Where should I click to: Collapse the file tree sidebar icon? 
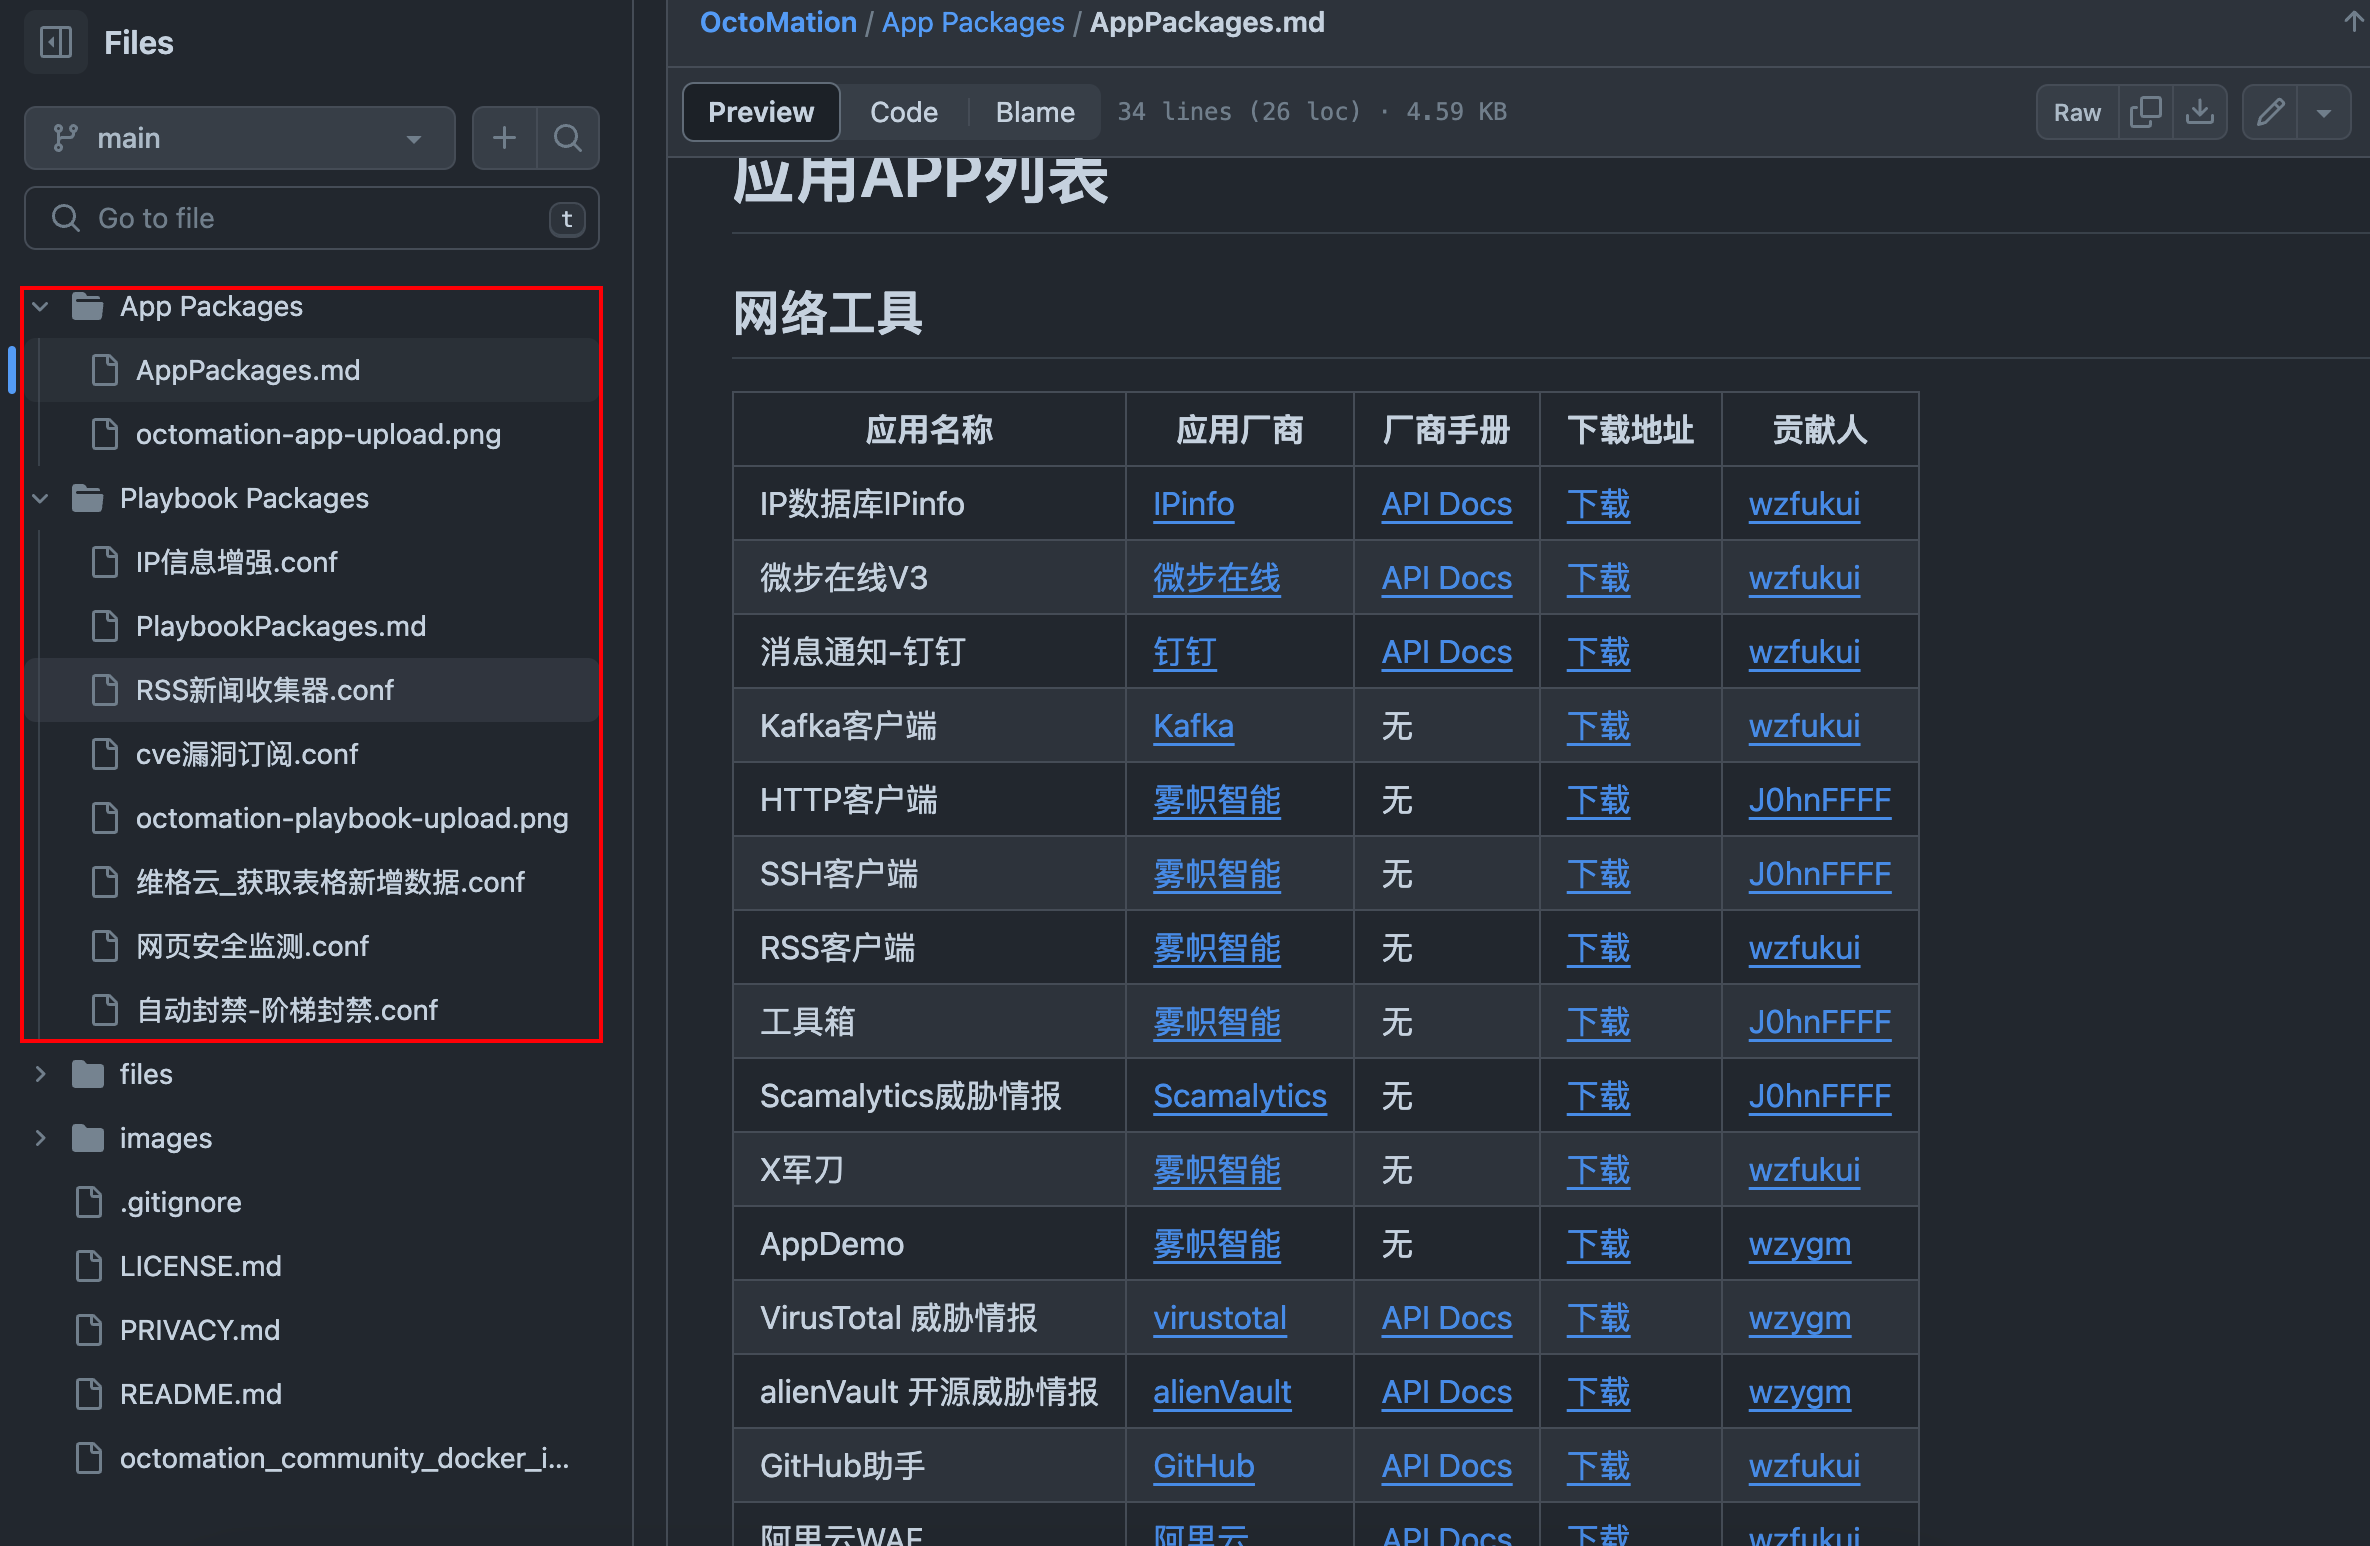[x=56, y=42]
